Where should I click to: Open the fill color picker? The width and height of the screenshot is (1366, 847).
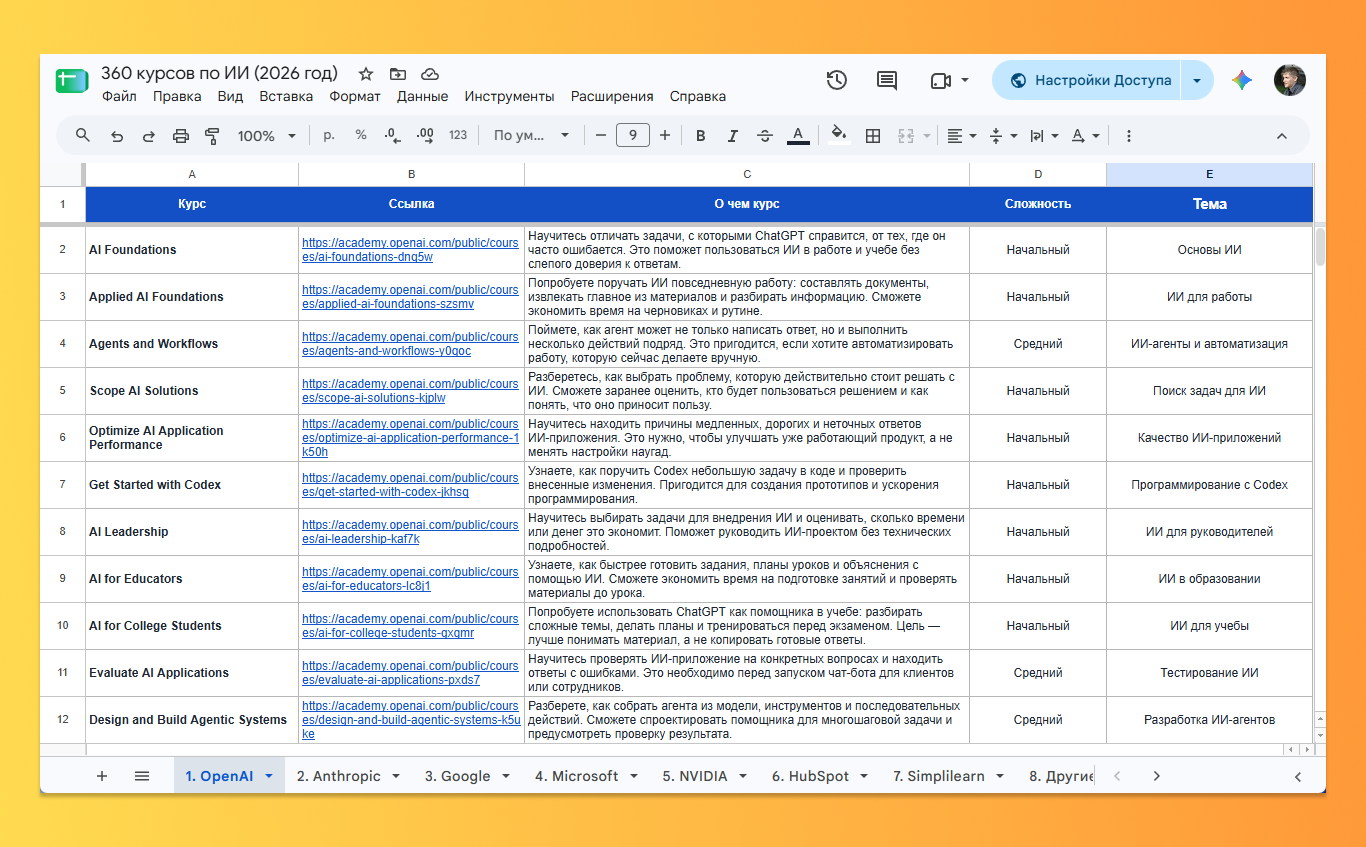(840, 136)
